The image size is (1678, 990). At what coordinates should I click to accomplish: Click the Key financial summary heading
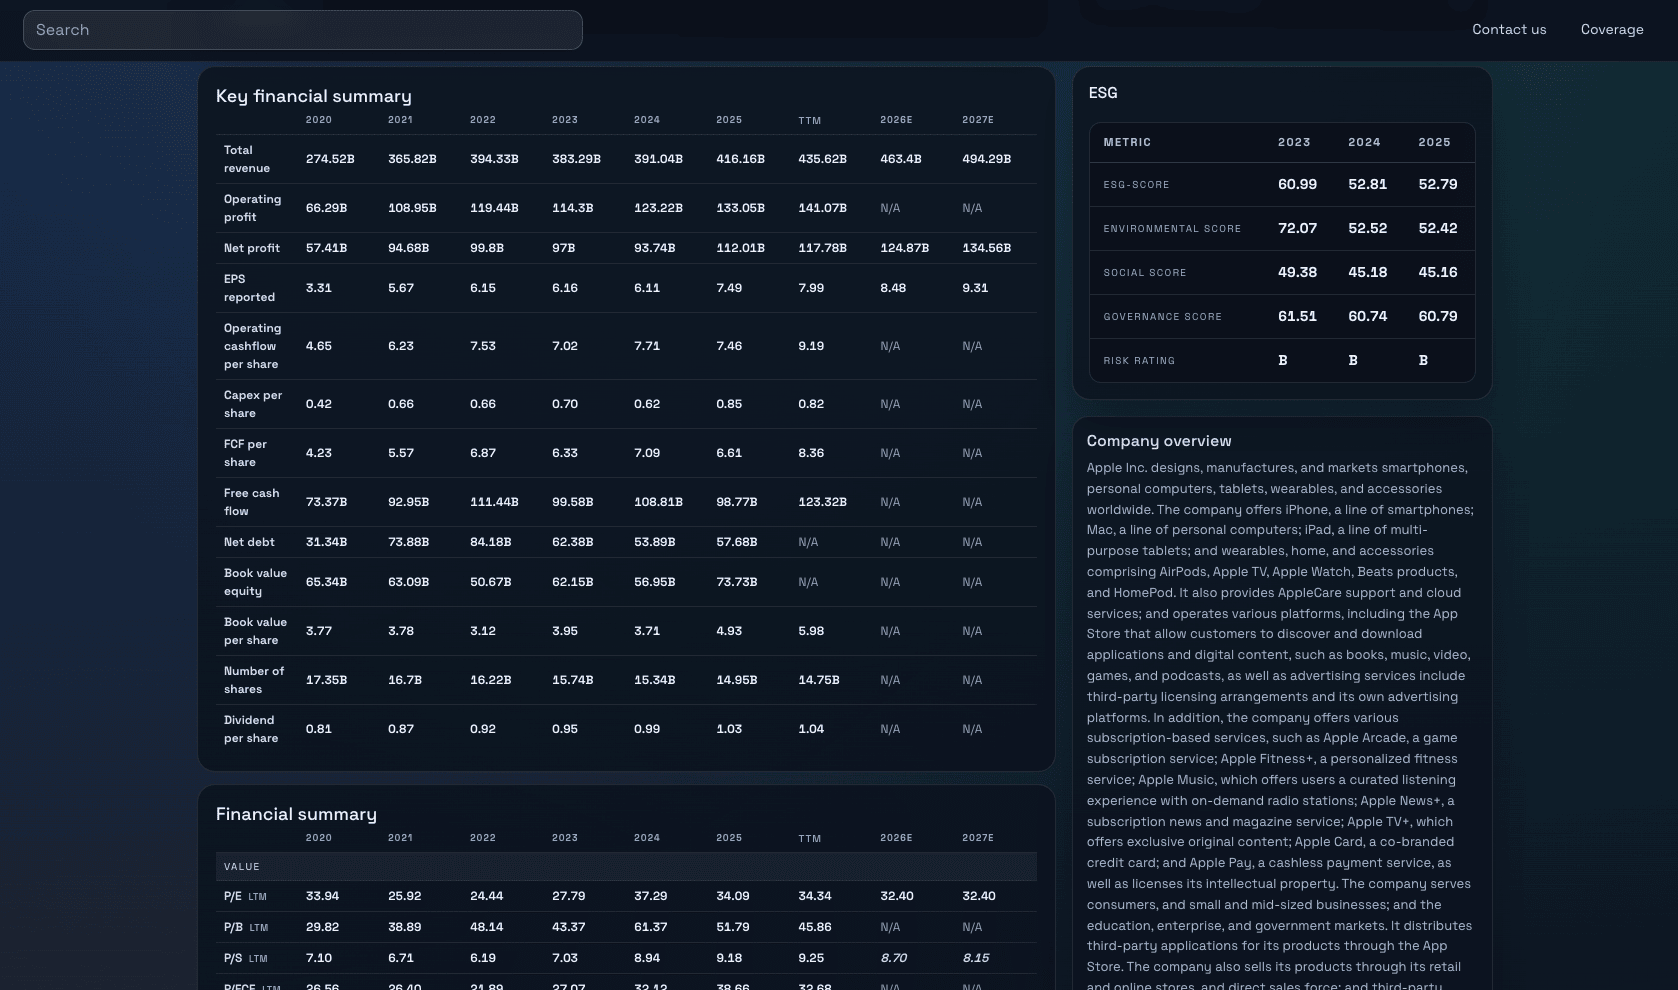tap(313, 96)
